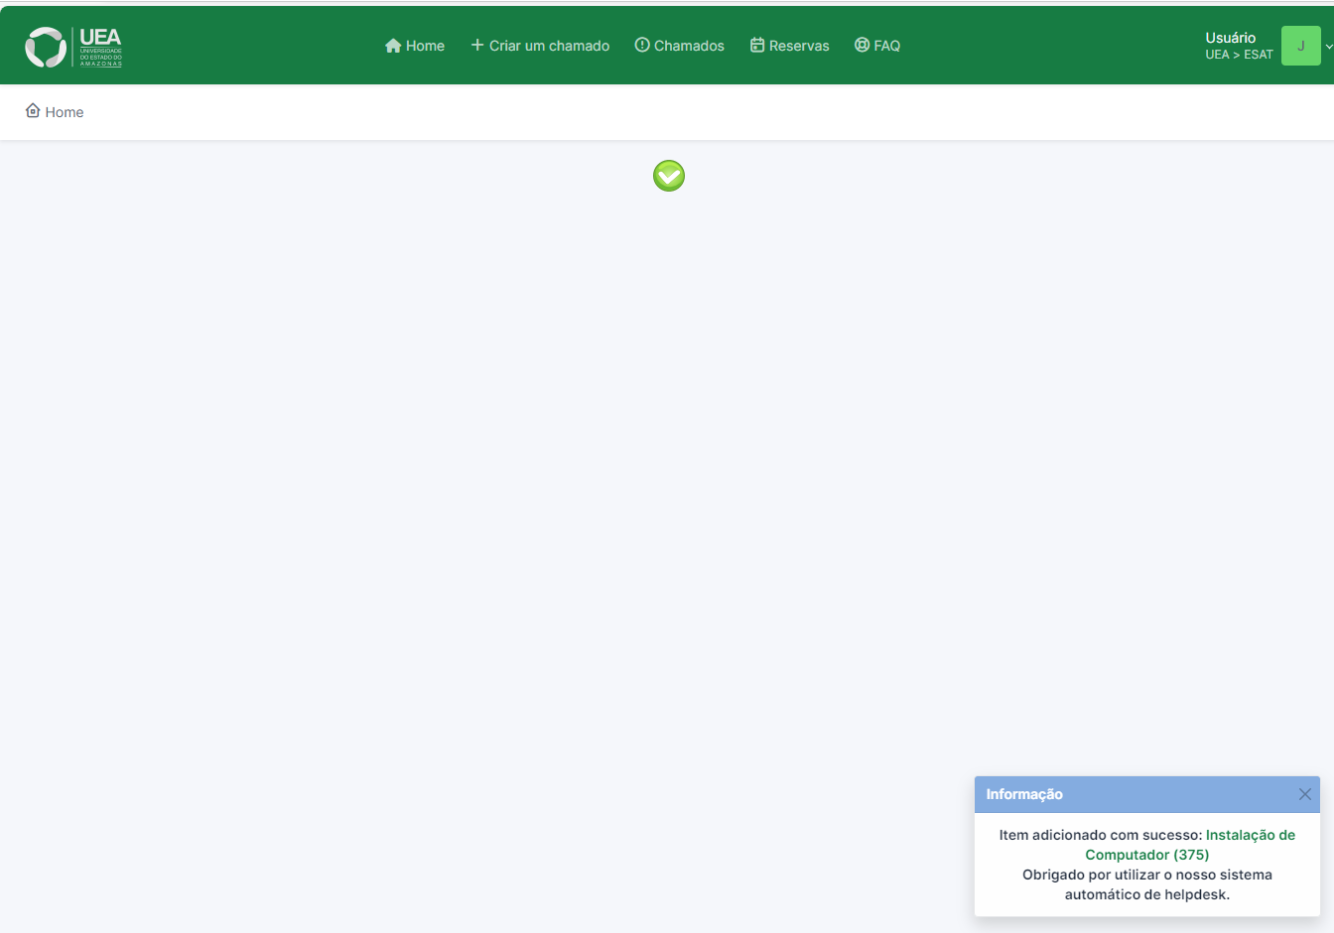Image resolution: width=1334 pixels, height=933 pixels.
Task: Open the Chamados menu label
Action: (x=689, y=46)
